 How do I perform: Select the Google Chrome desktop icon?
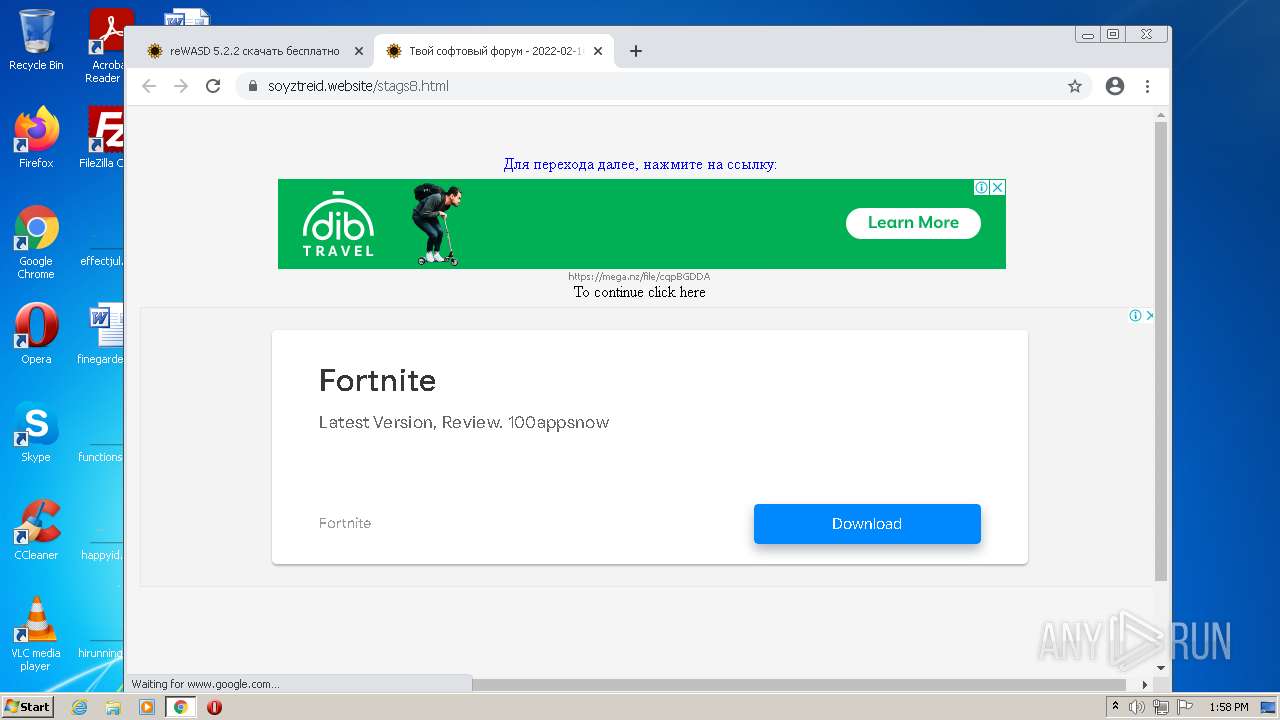tap(36, 243)
